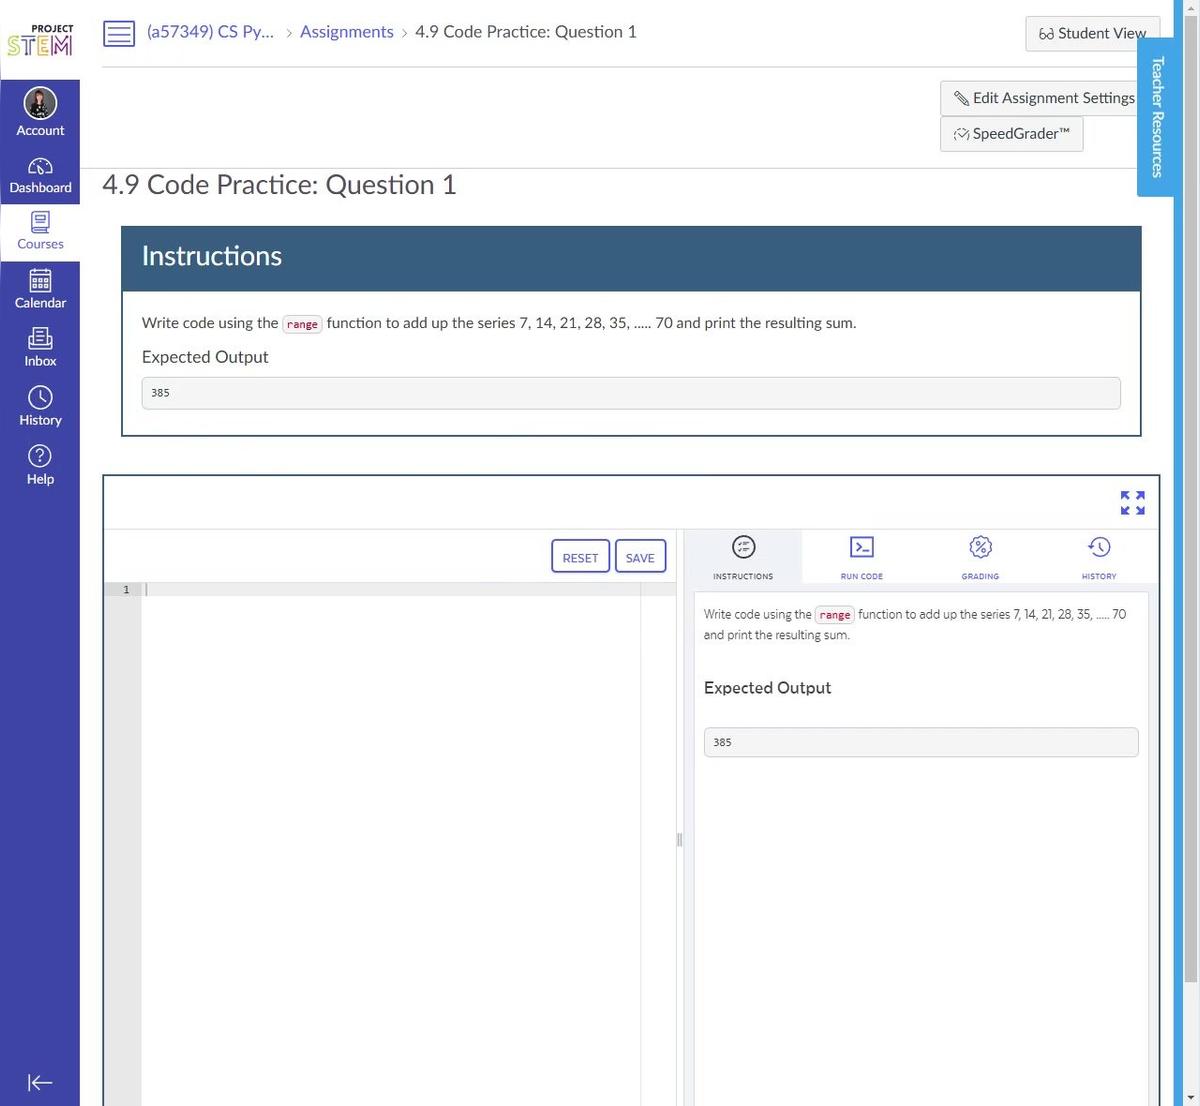
Task: Switch to the Run Code tab
Action: tap(861, 556)
